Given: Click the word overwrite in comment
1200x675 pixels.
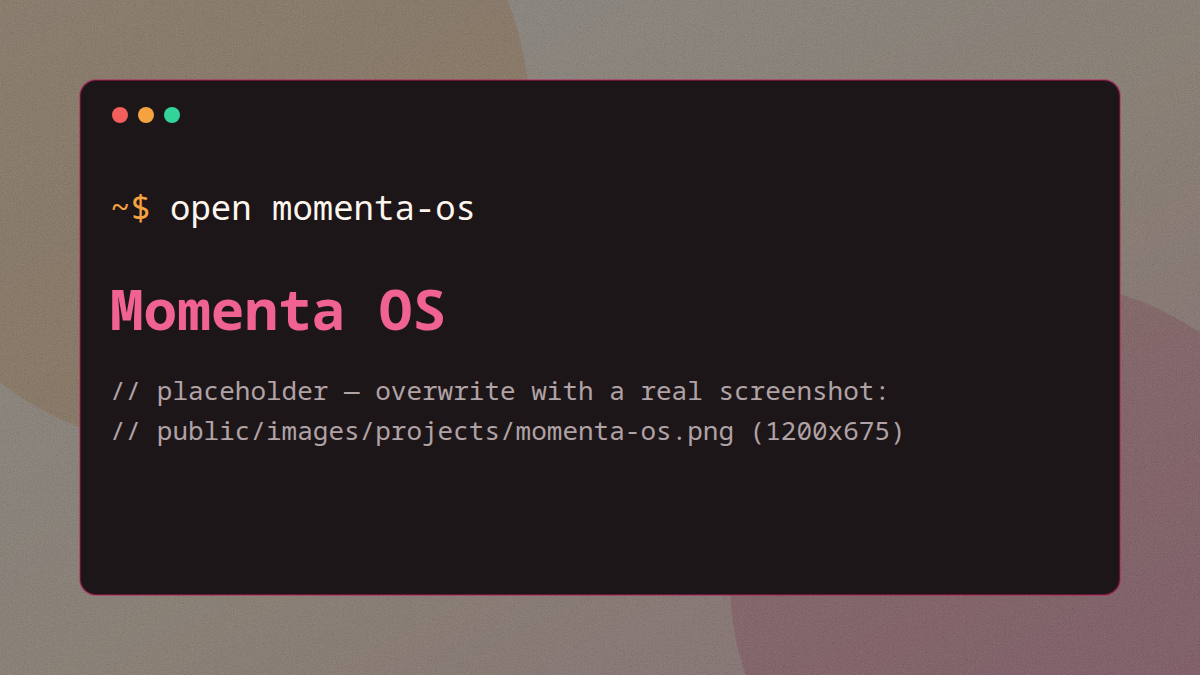Looking at the screenshot, I should click(x=445, y=391).
